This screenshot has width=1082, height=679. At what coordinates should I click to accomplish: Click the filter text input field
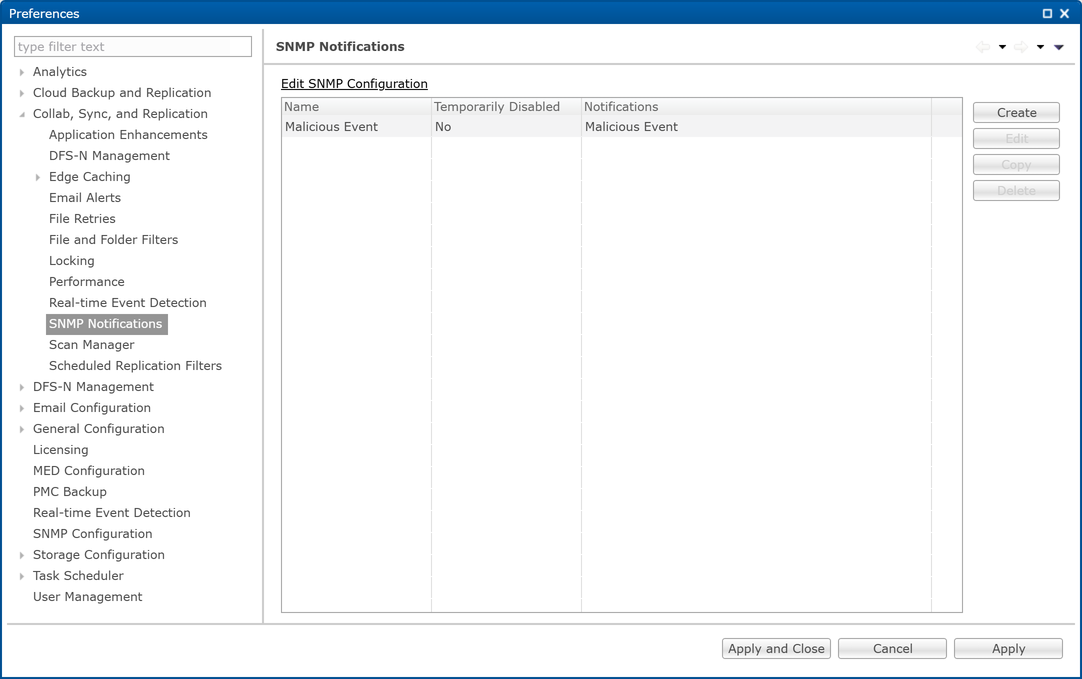132,46
